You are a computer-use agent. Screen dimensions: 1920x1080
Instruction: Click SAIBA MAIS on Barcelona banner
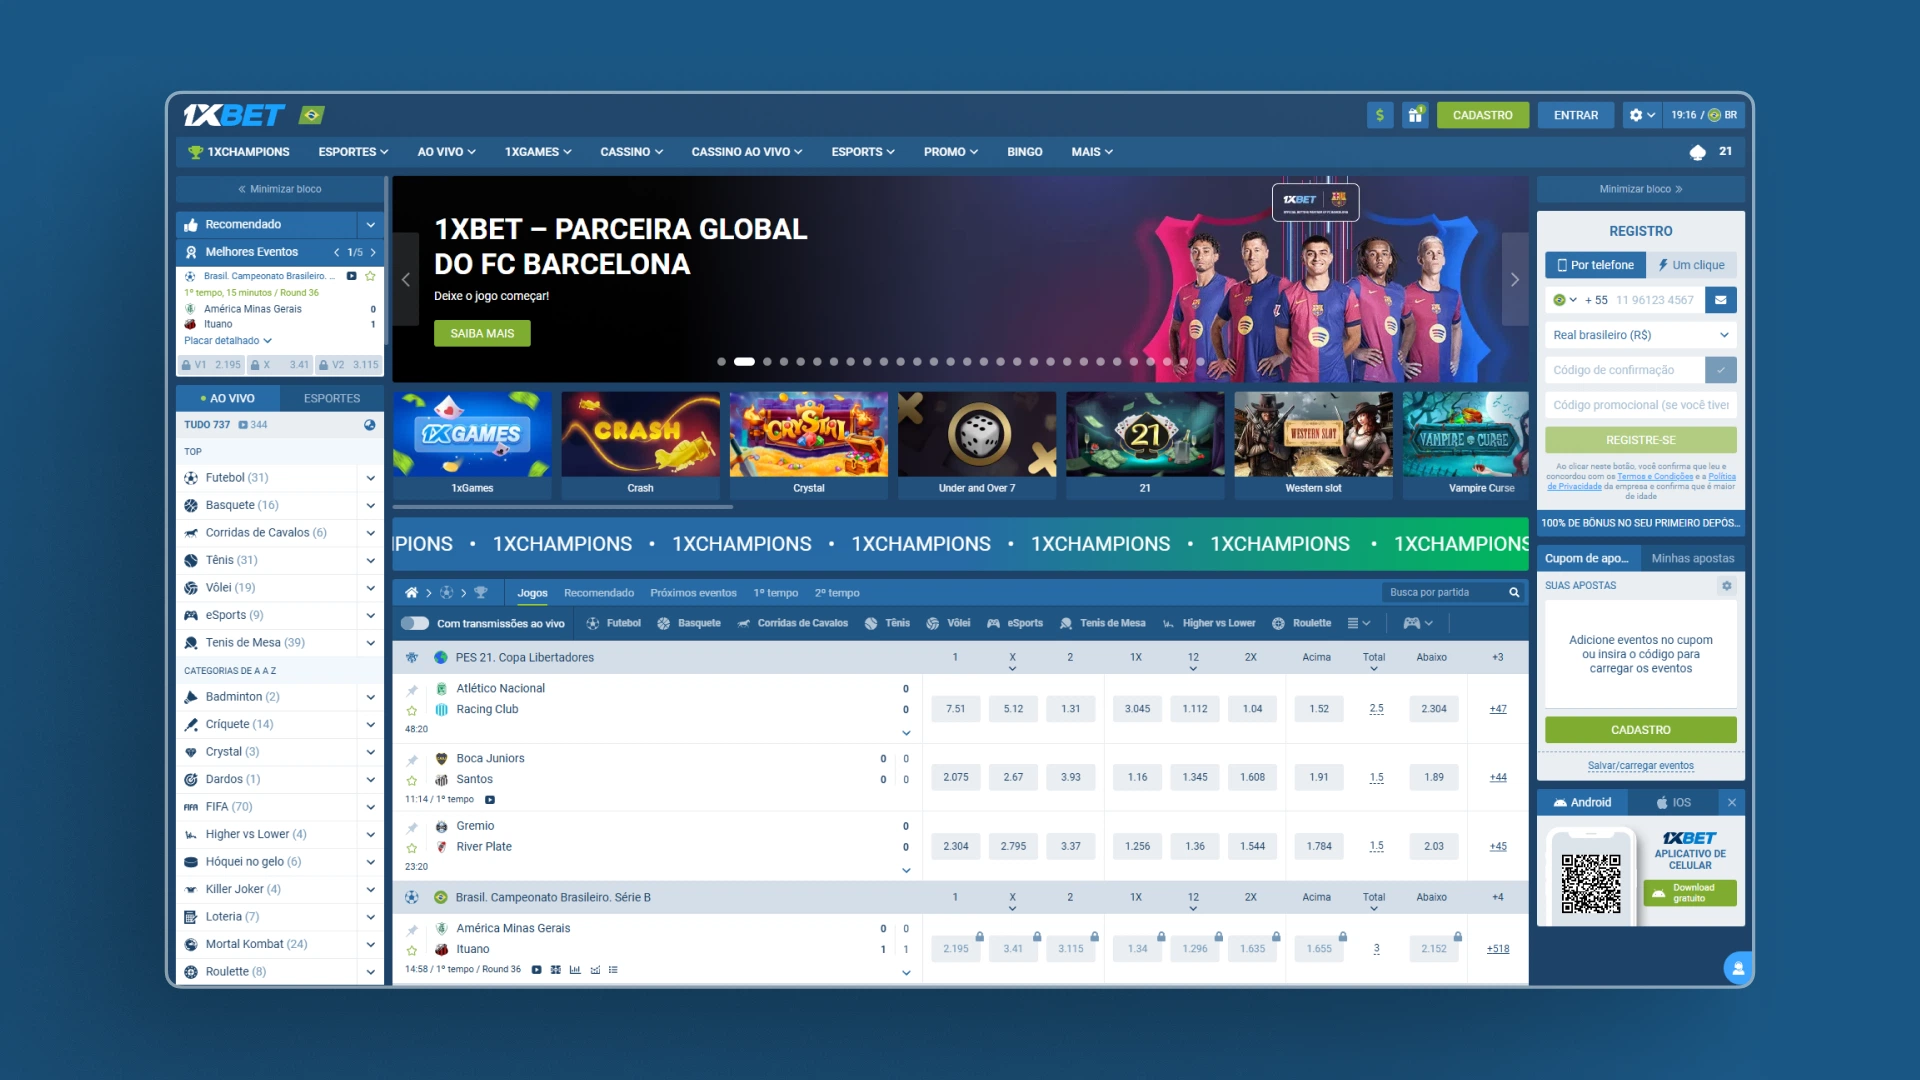tap(482, 333)
